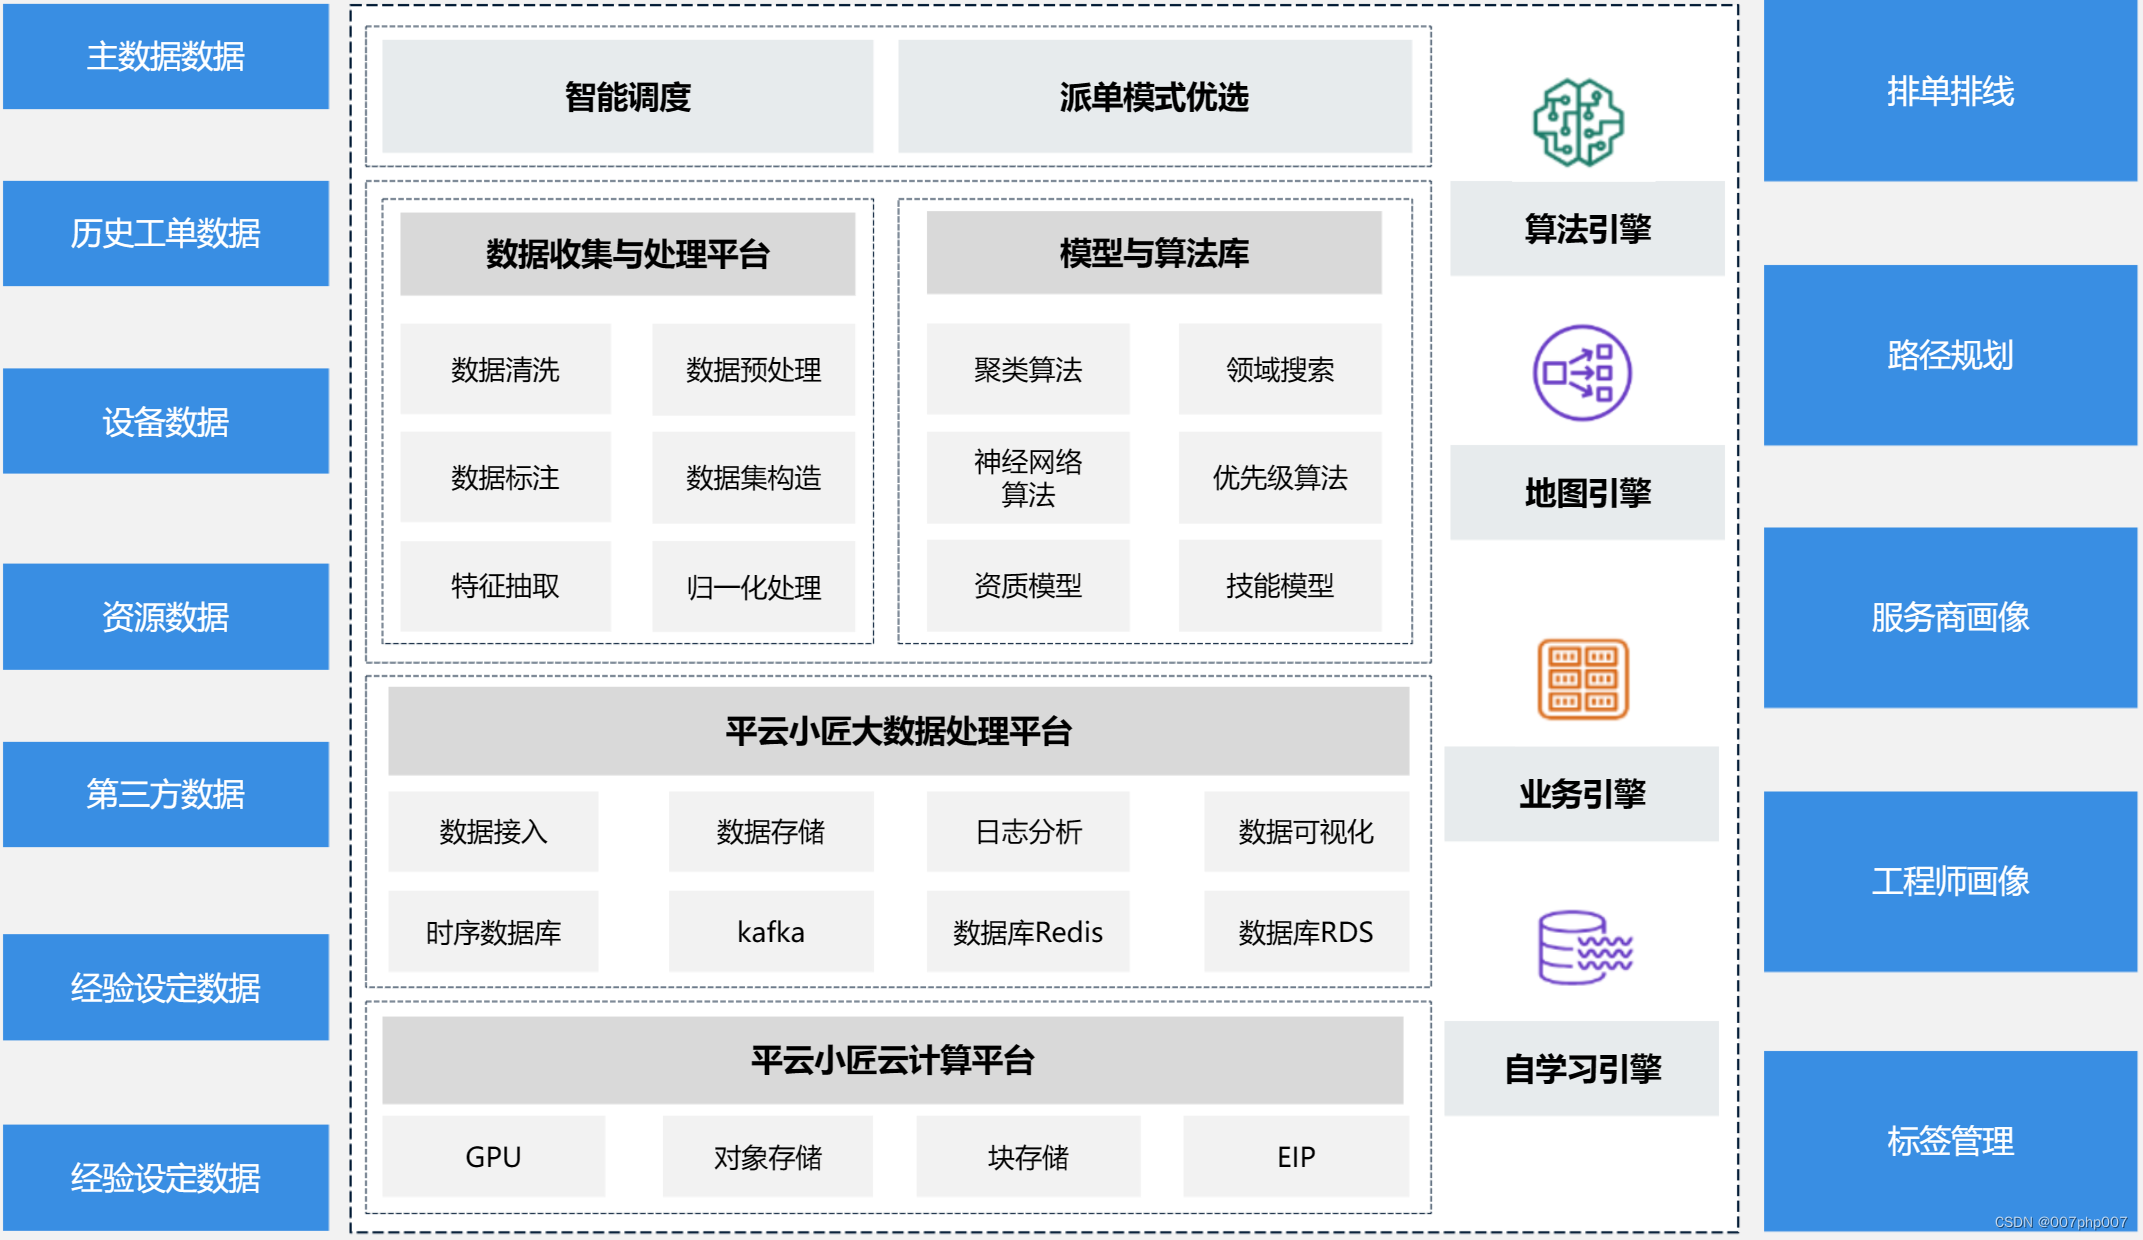Select the 算法引擎 label box
The image size is (2143, 1240).
1587,229
